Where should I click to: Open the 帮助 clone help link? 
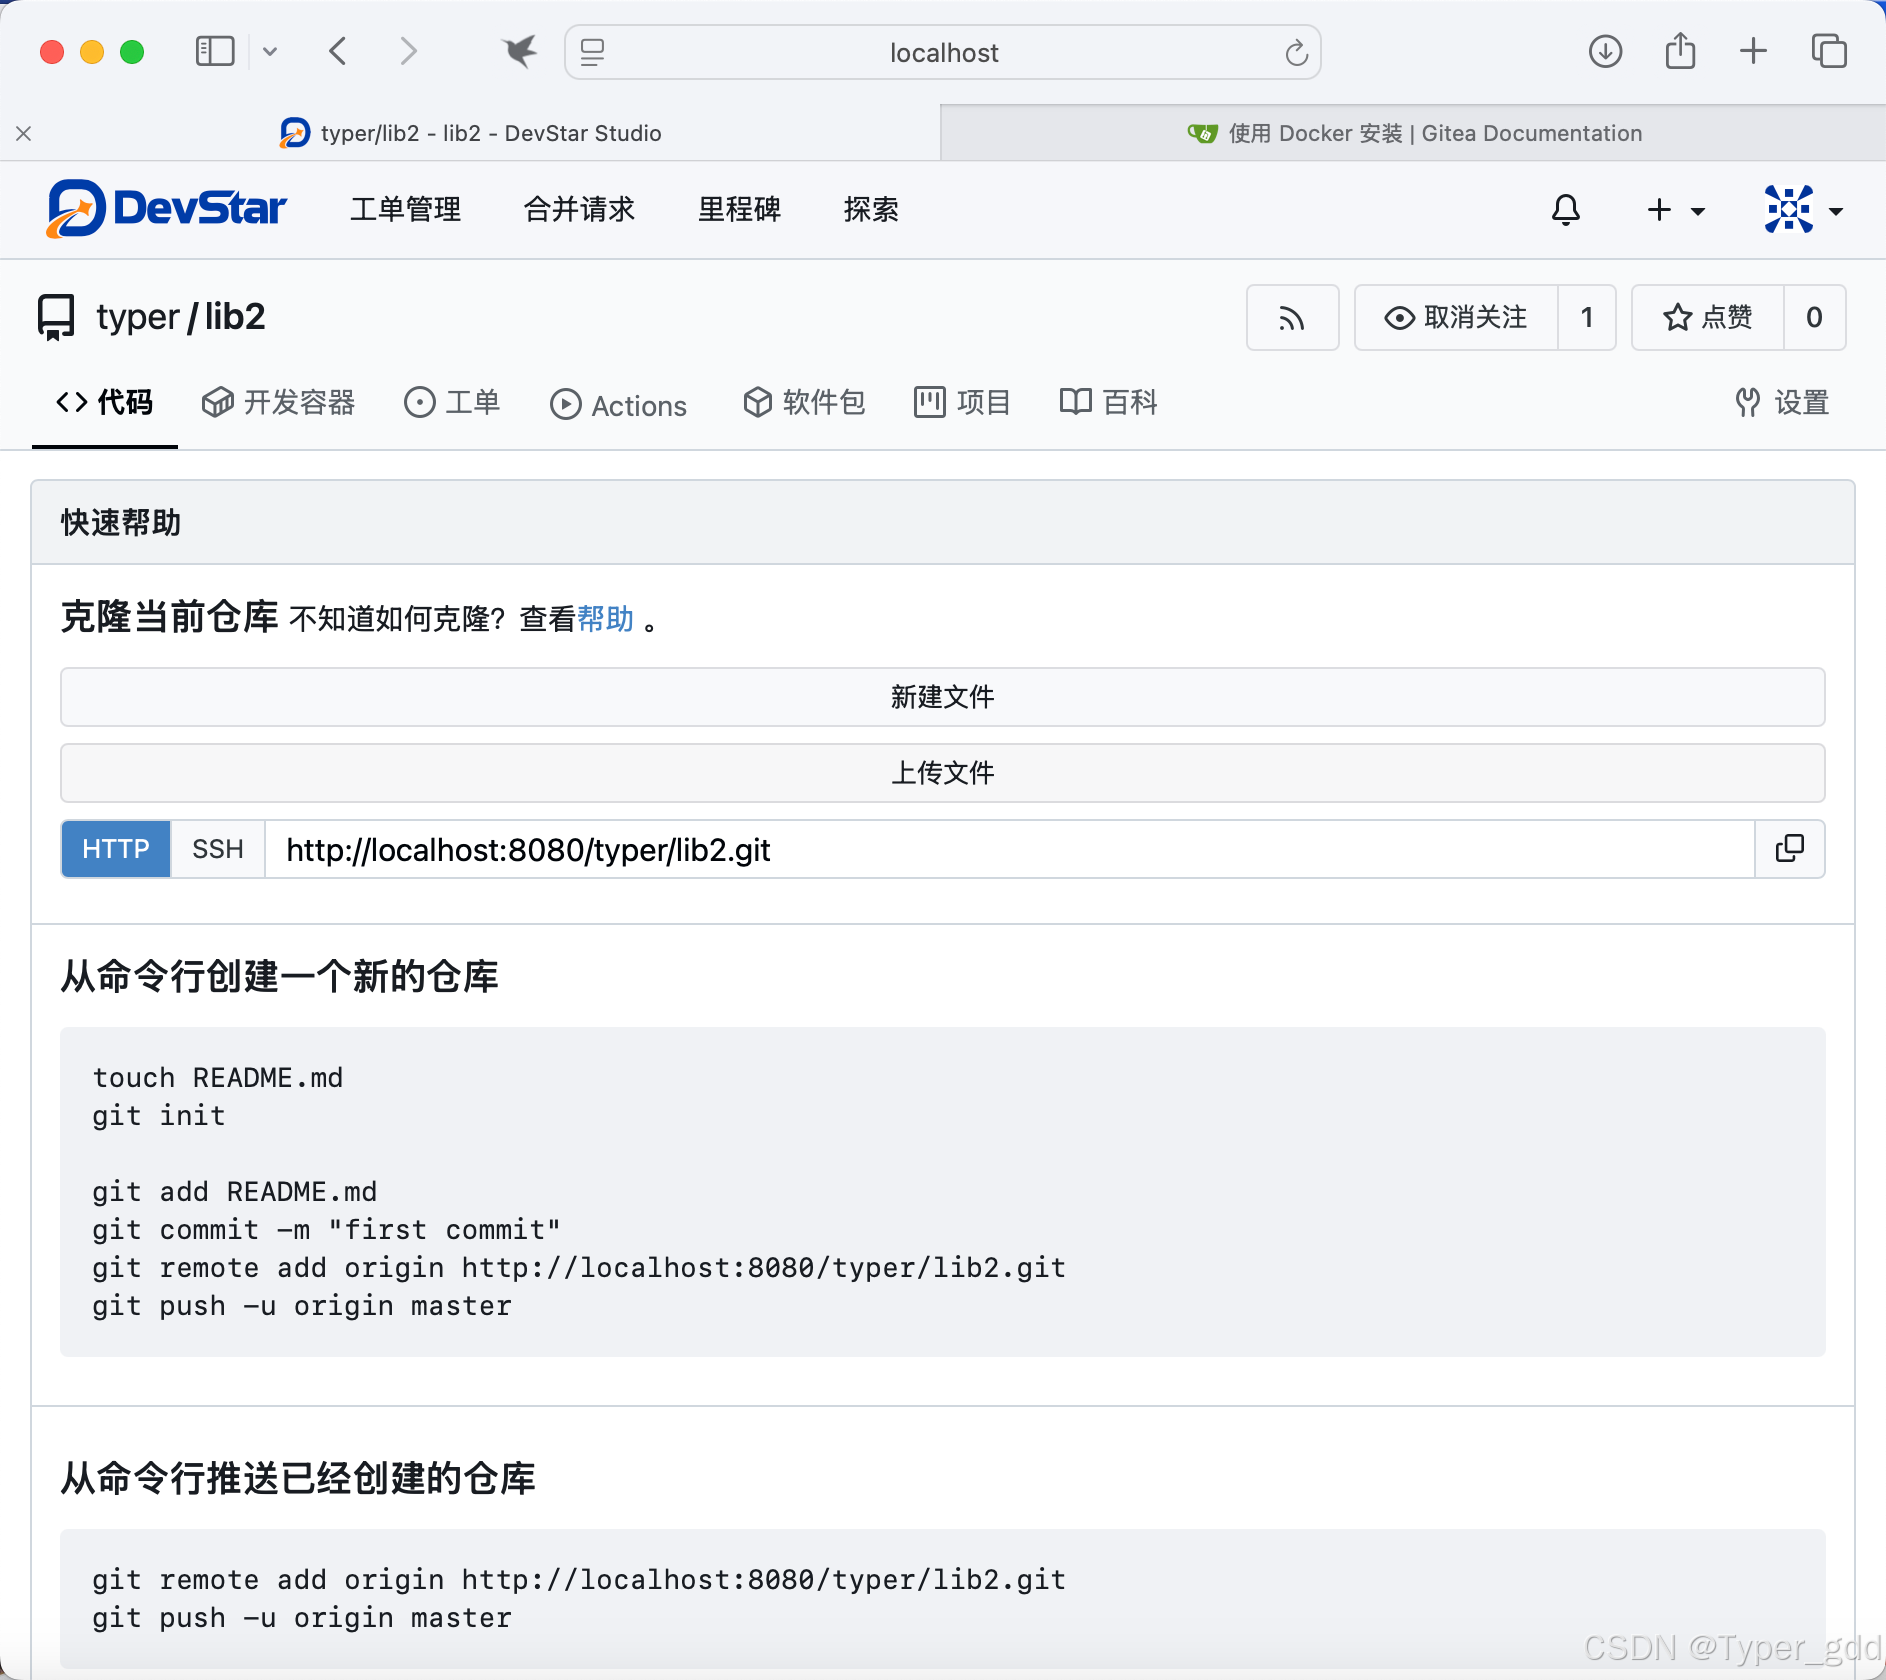coord(605,619)
